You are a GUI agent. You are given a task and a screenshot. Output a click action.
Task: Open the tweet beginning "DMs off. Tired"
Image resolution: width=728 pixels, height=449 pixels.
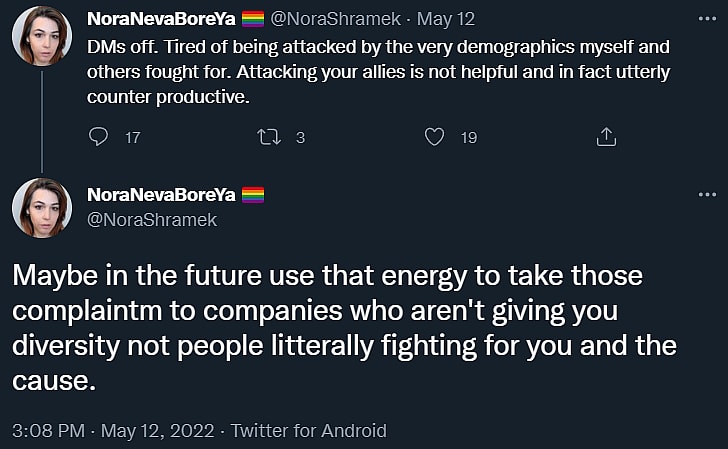pyautogui.click(x=378, y=74)
